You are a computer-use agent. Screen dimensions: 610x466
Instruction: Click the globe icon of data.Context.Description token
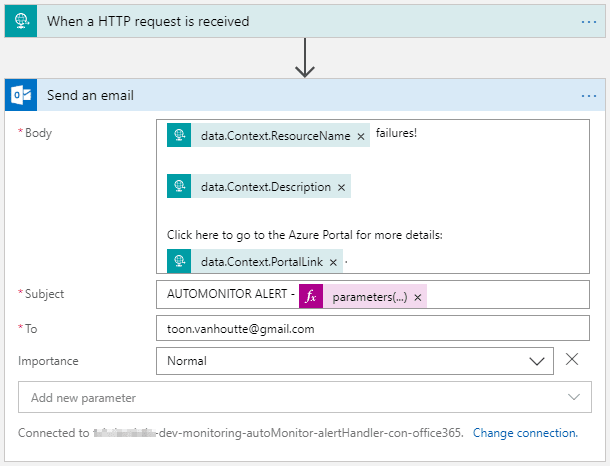[179, 186]
